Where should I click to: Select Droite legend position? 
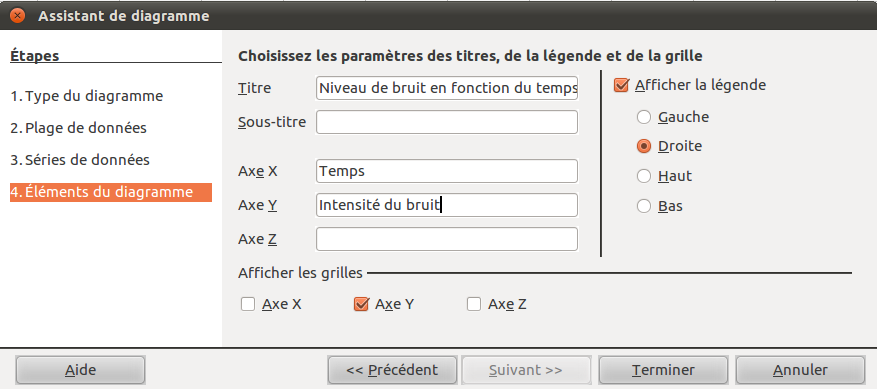644,147
